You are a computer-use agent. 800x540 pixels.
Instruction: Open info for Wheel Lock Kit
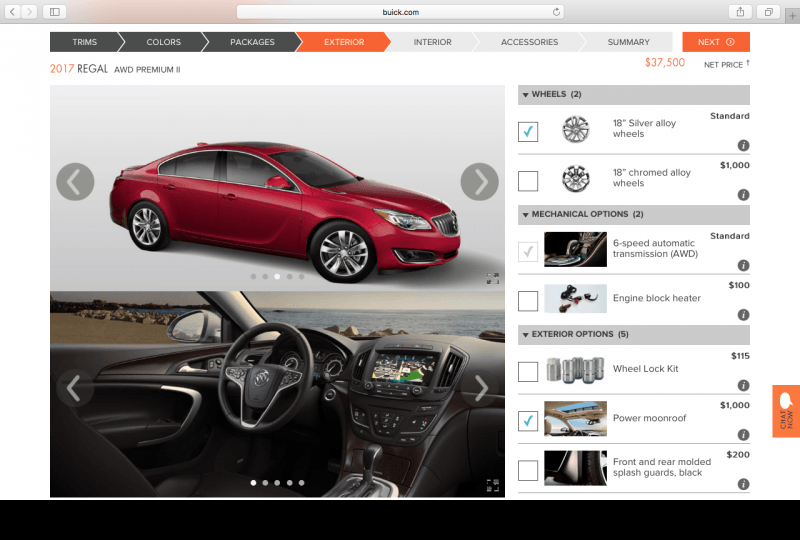pos(743,385)
